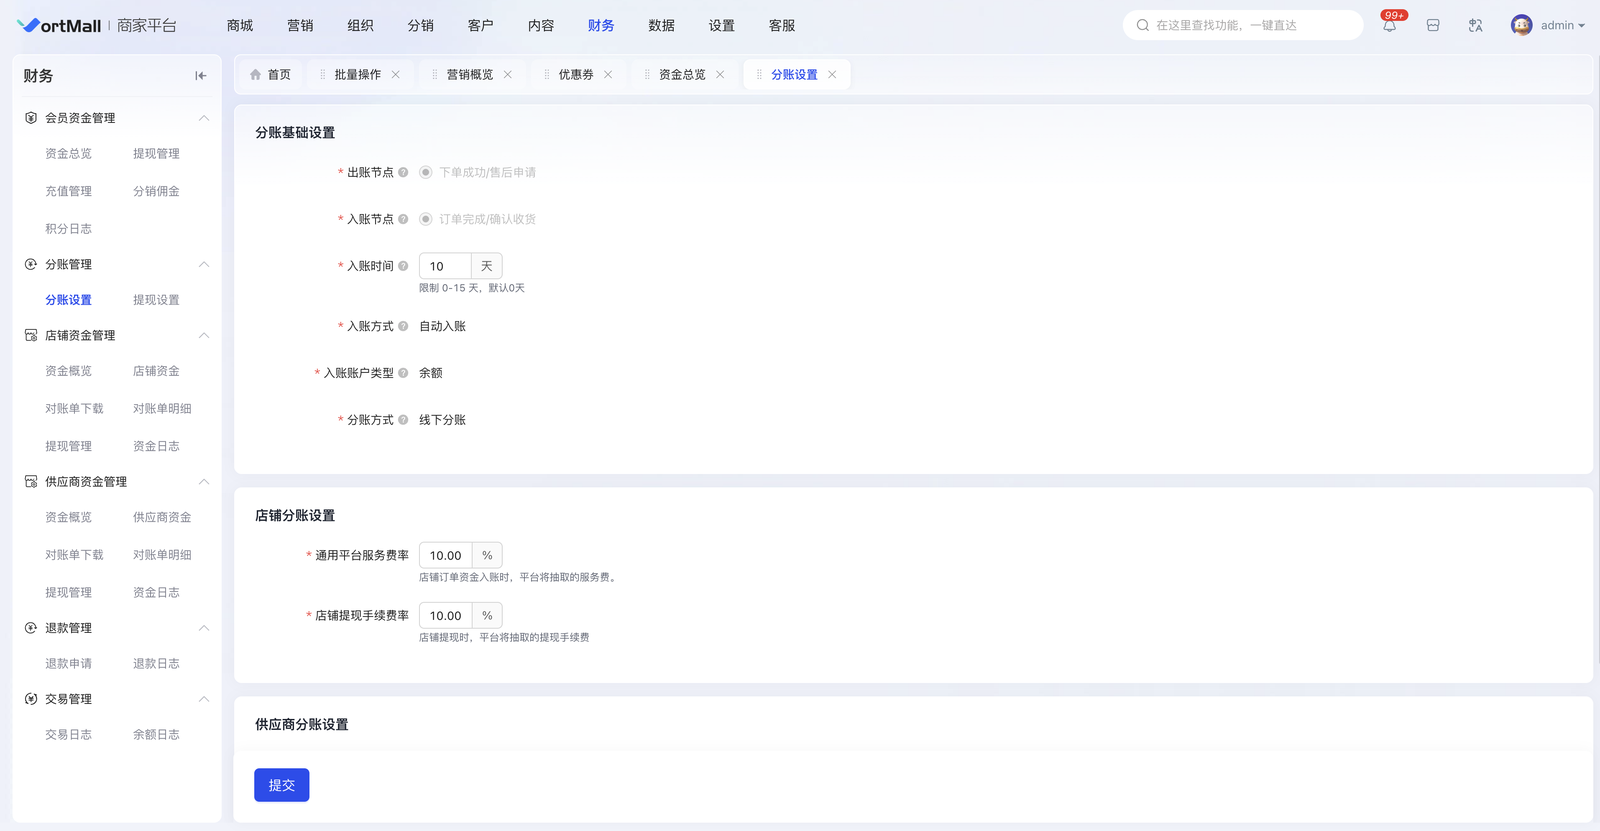Image resolution: width=1600 pixels, height=831 pixels.
Task: Click help icon beside 入账时间
Action: click(403, 266)
